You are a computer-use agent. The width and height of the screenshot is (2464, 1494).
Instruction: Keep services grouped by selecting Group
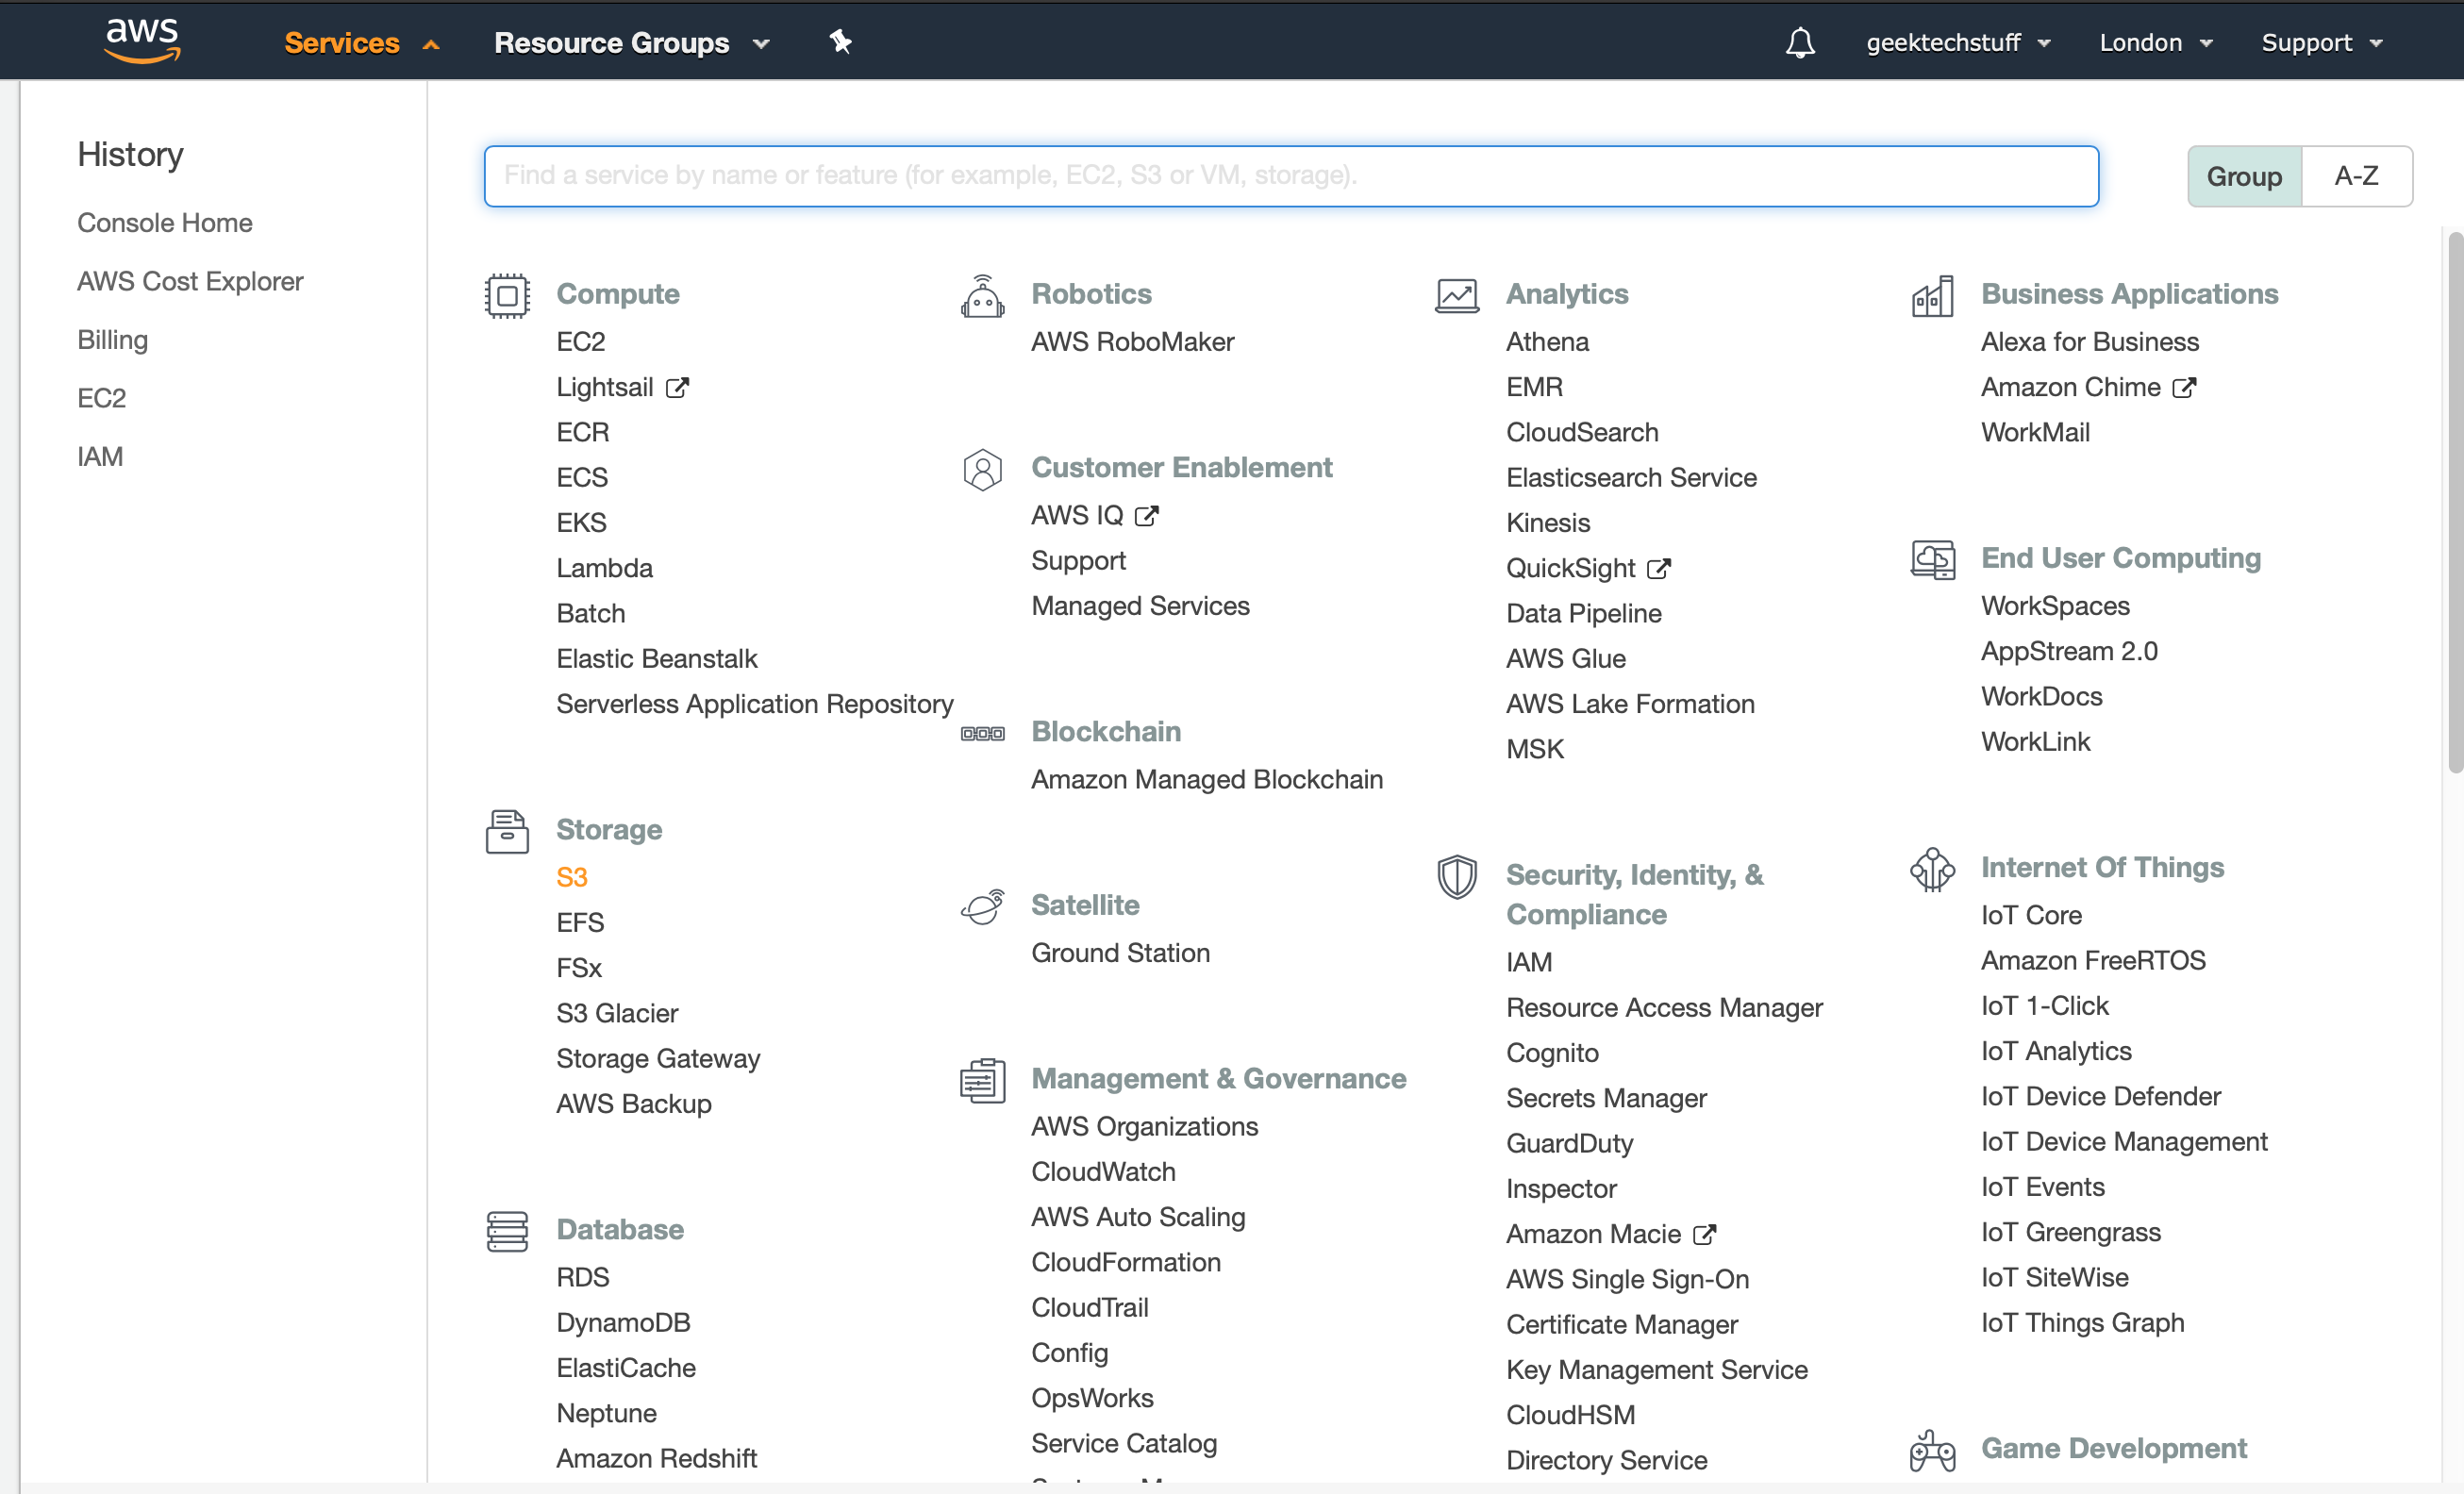click(x=2245, y=176)
